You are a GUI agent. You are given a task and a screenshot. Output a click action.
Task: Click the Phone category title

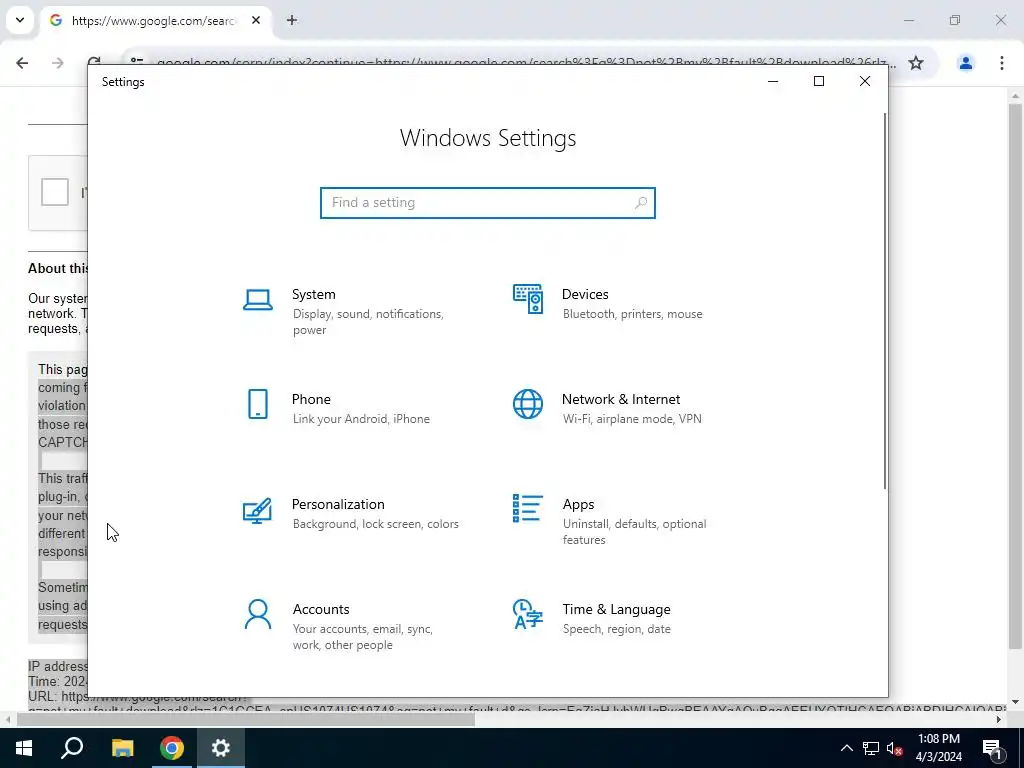(x=312, y=400)
